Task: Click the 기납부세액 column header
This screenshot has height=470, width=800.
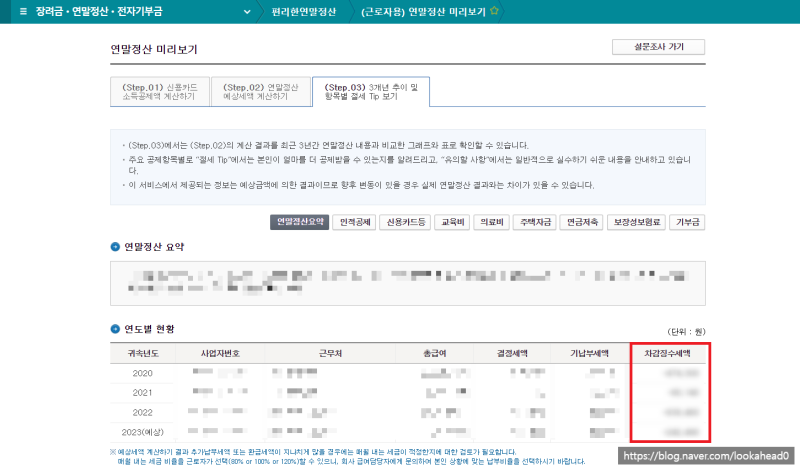Action: [589, 353]
